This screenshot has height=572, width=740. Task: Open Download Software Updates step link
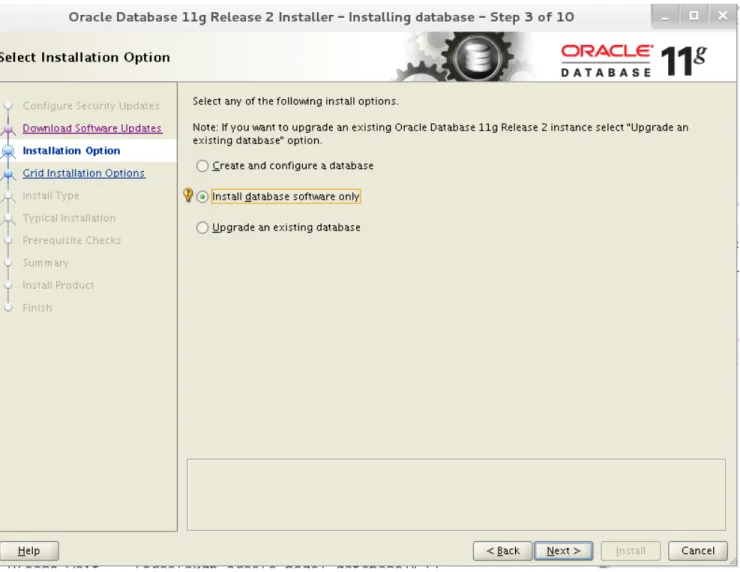click(x=92, y=128)
